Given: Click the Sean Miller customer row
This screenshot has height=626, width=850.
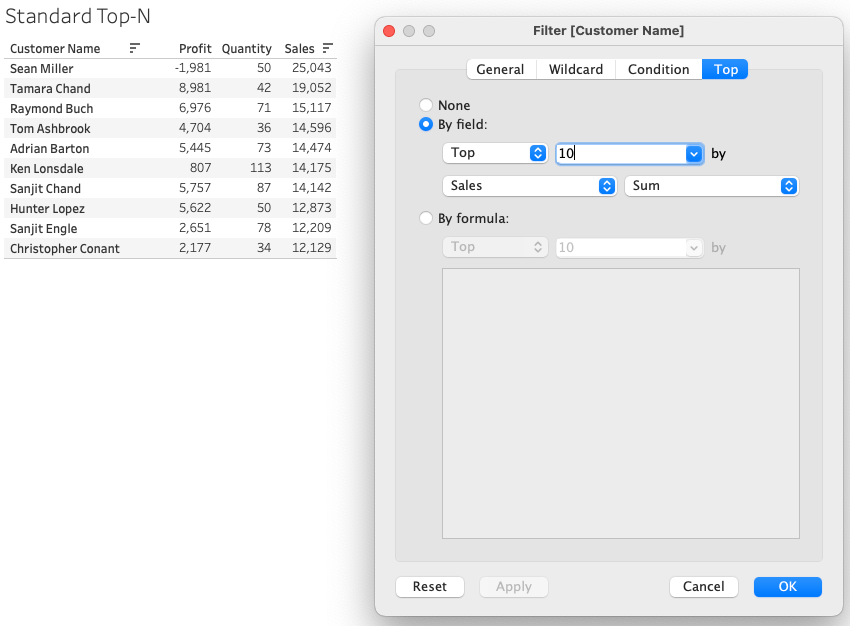Looking at the screenshot, I should click(x=42, y=69).
